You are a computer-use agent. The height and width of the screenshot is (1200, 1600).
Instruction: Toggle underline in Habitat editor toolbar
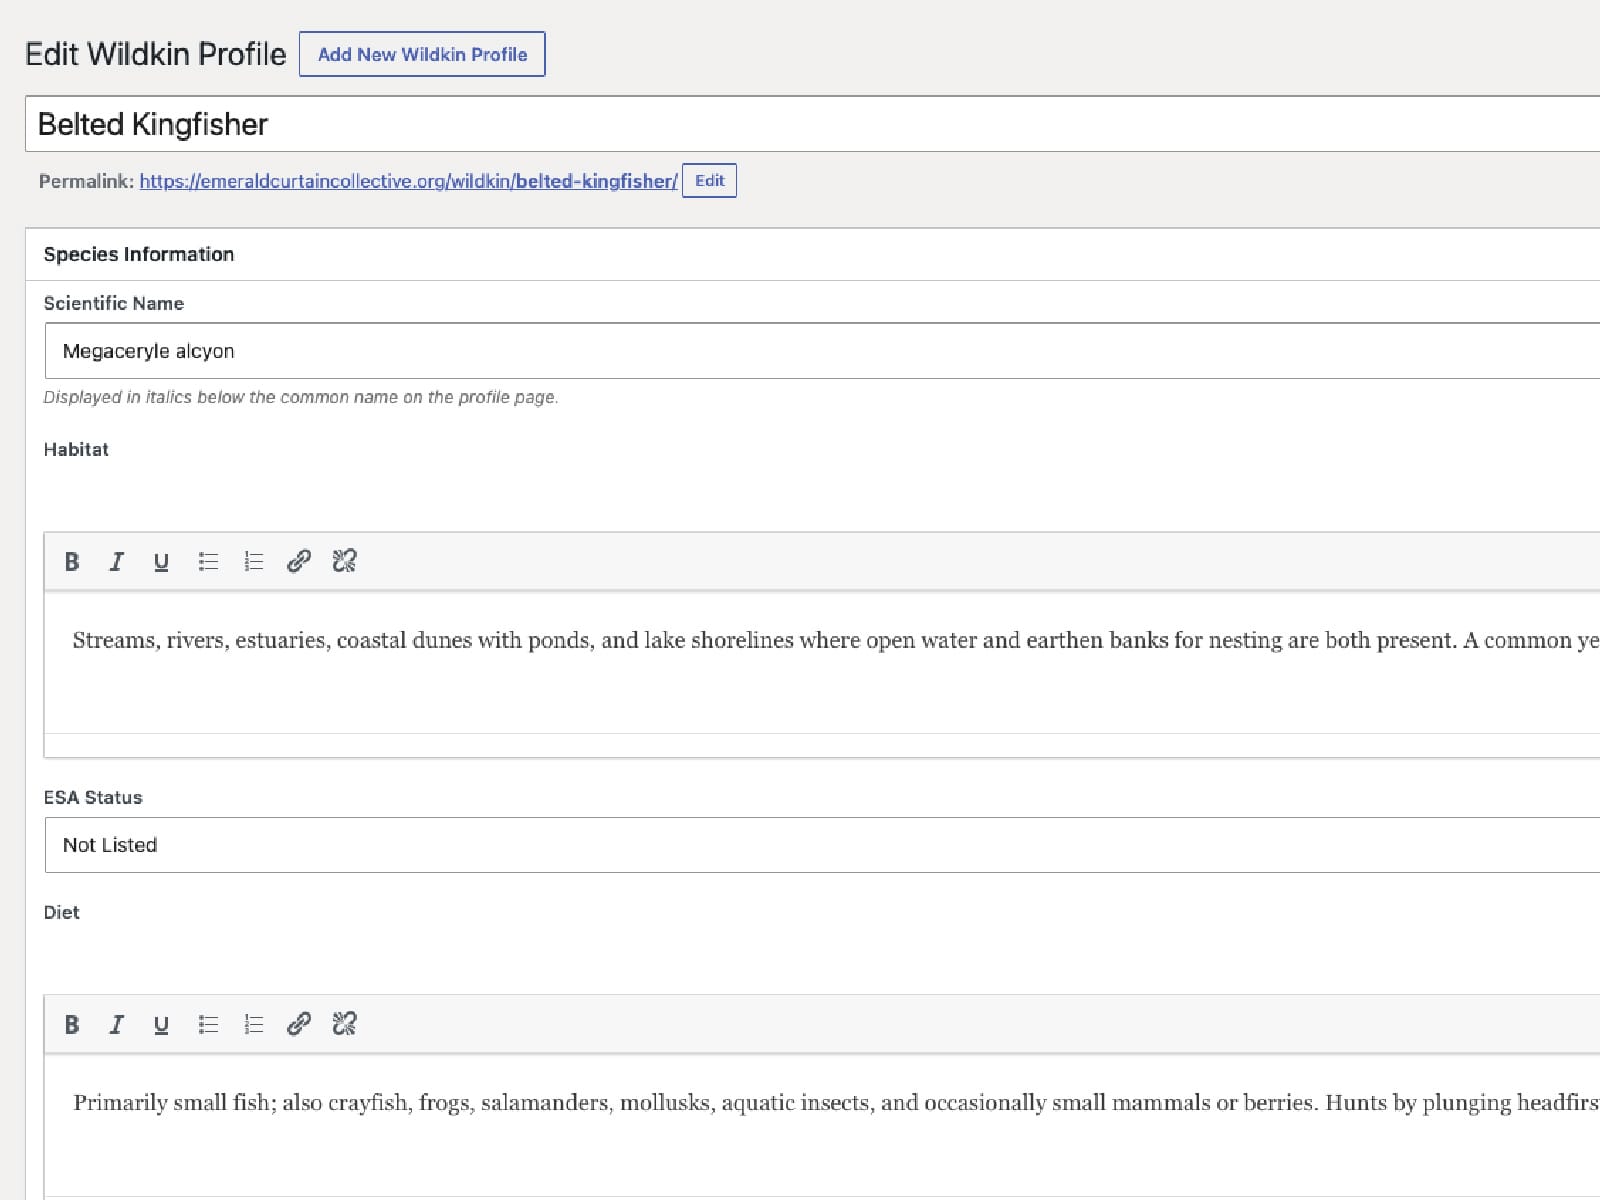click(161, 561)
